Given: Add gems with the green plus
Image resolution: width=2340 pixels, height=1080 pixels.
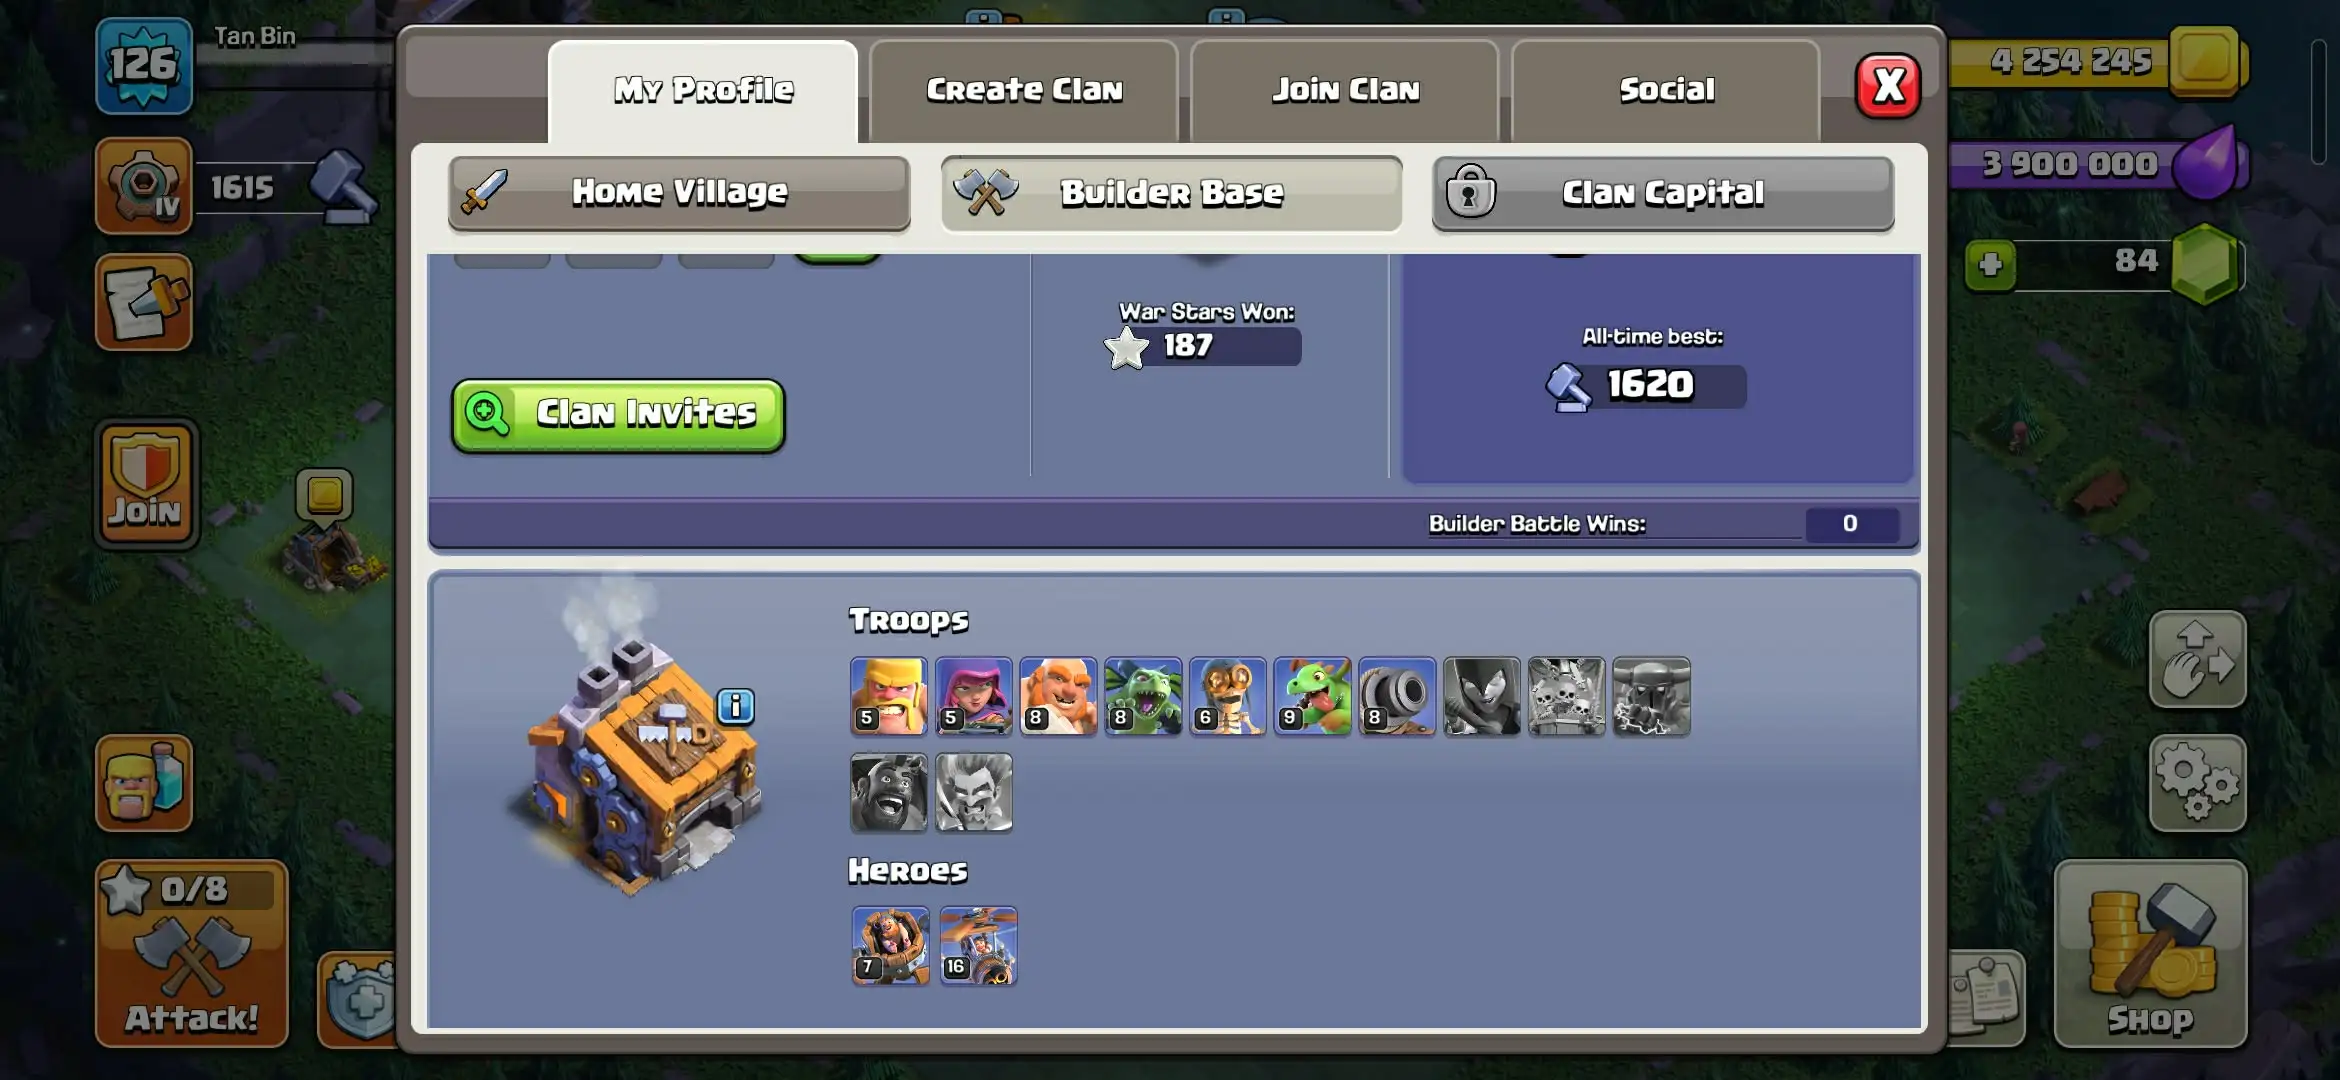Looking at the screenshot, I should [1990, 265].
